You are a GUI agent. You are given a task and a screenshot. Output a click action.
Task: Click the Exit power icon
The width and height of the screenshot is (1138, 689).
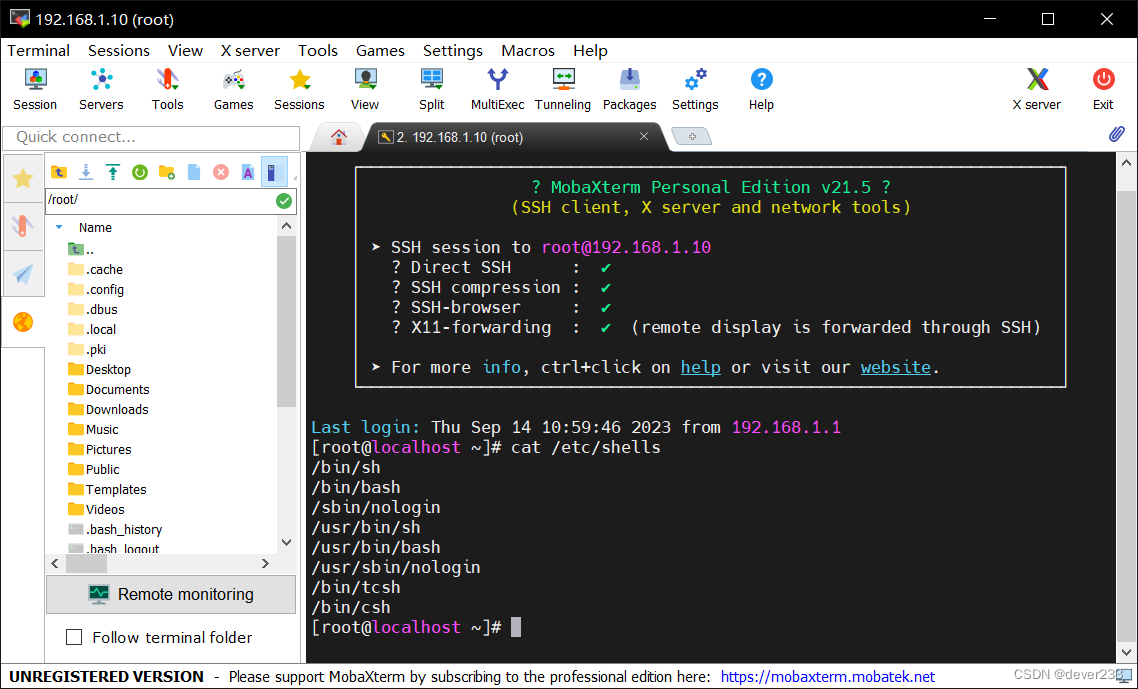pyautogui.click(x=1103, y=89)
